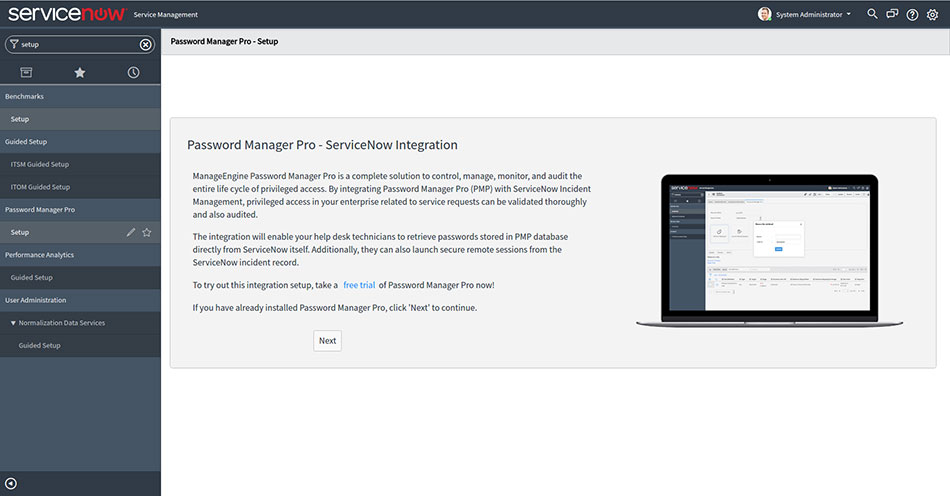
Task: Click the Service Management header text
Action: click(x=165, y=15)
